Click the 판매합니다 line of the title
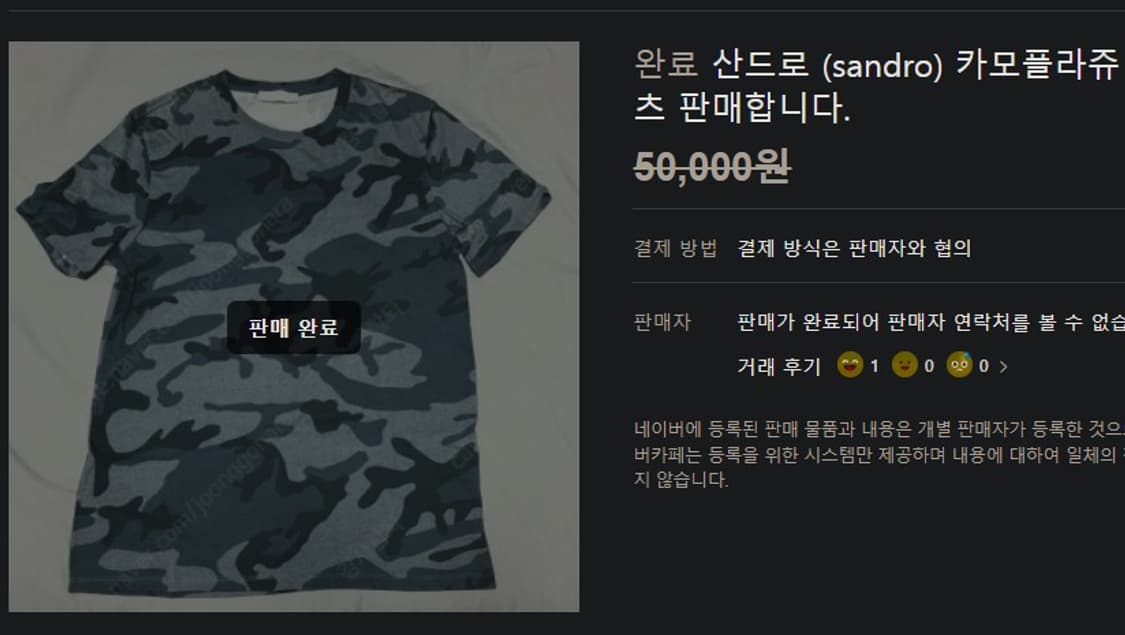Screen dimensions: 1125x635 [x=743, y=108]
